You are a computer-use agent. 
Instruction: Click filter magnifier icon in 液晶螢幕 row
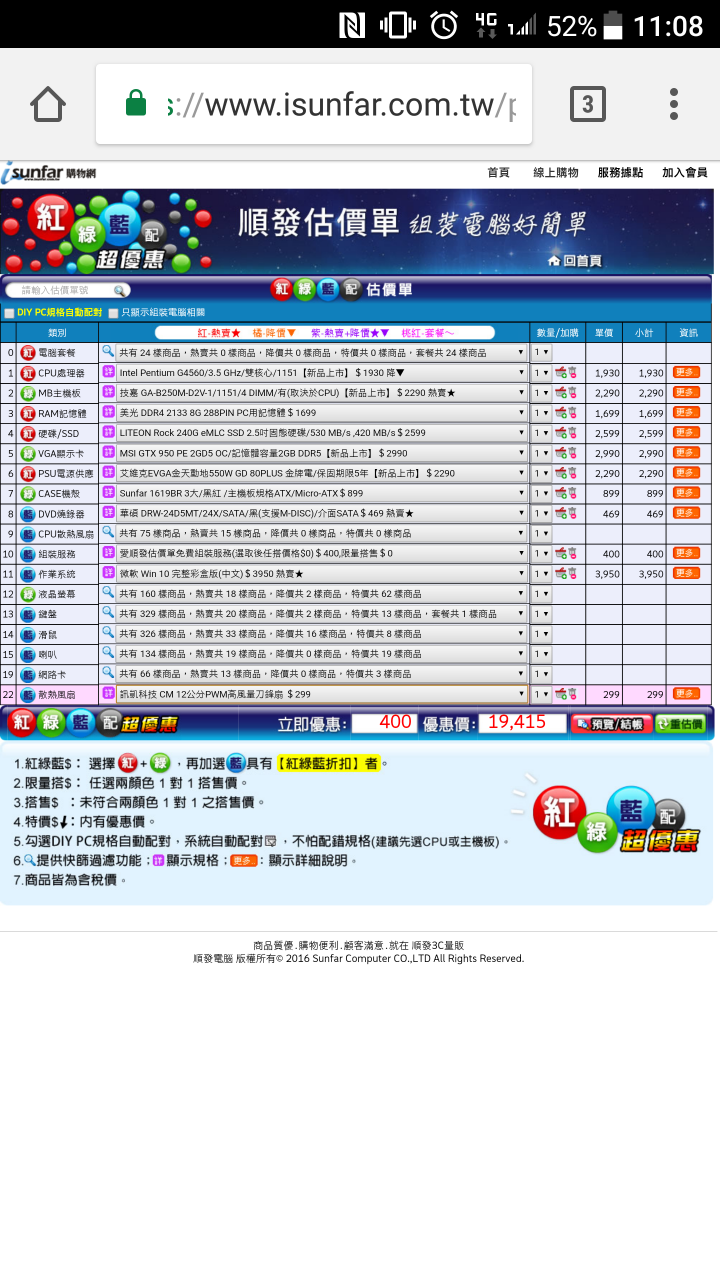[108, 592]
